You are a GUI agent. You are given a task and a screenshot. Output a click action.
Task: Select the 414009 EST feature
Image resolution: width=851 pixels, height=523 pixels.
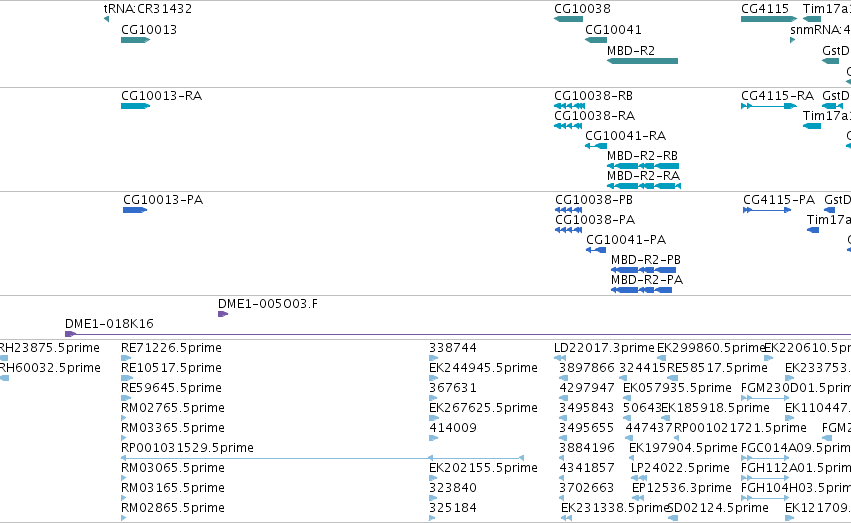(x=433, y=438)
